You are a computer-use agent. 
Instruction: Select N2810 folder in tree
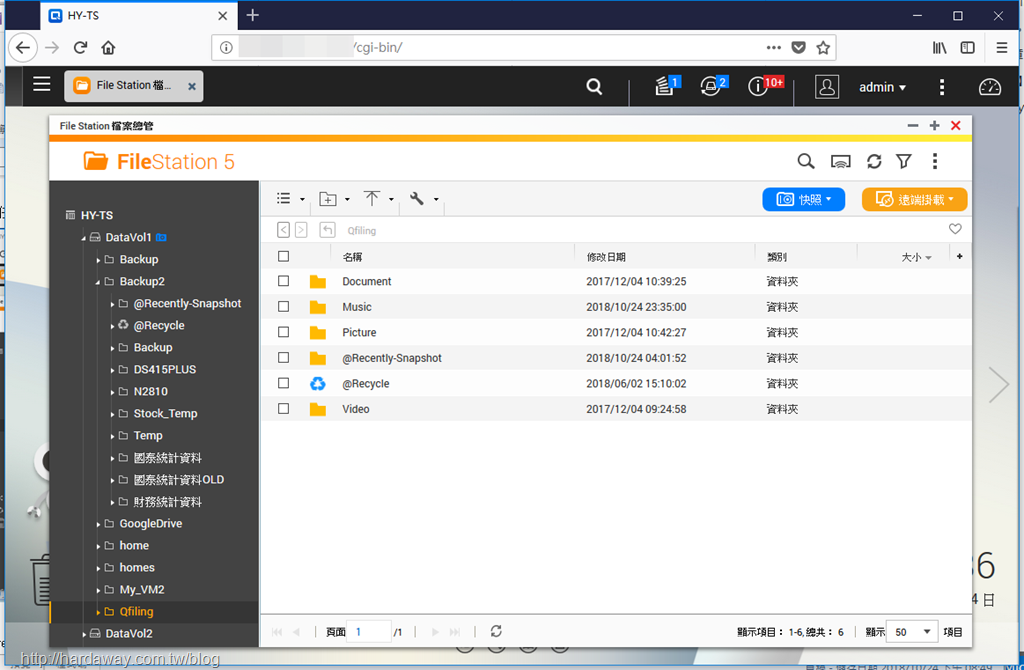click(x=150, y=391)
